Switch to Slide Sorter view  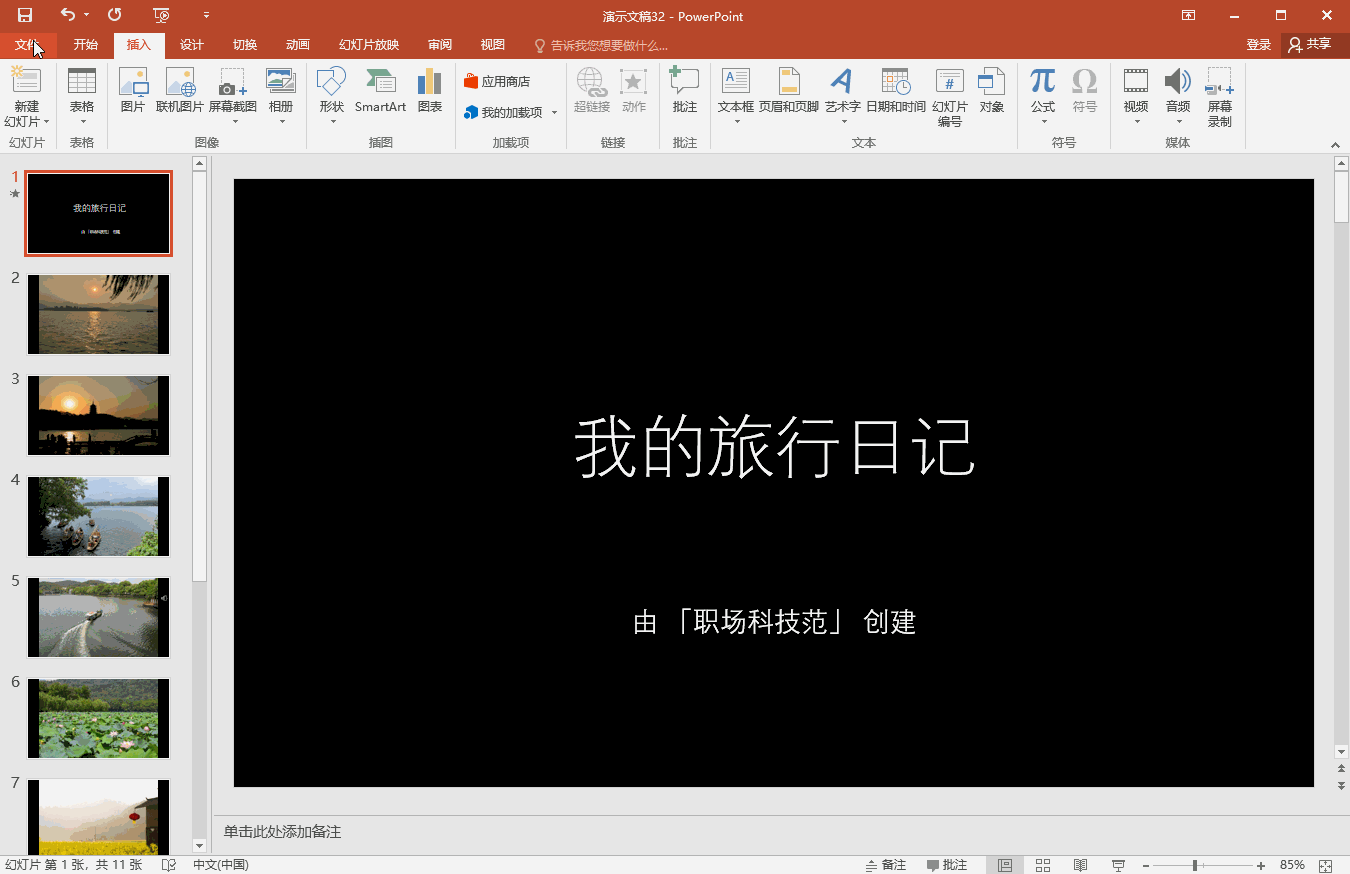pyautogui.click(x=1043, y=865)
